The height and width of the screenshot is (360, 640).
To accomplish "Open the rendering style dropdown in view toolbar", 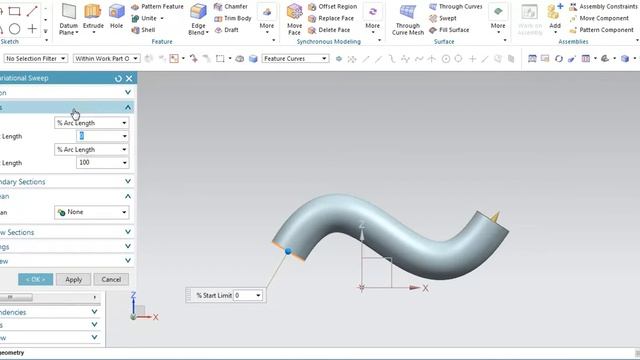I will [636, 59].
